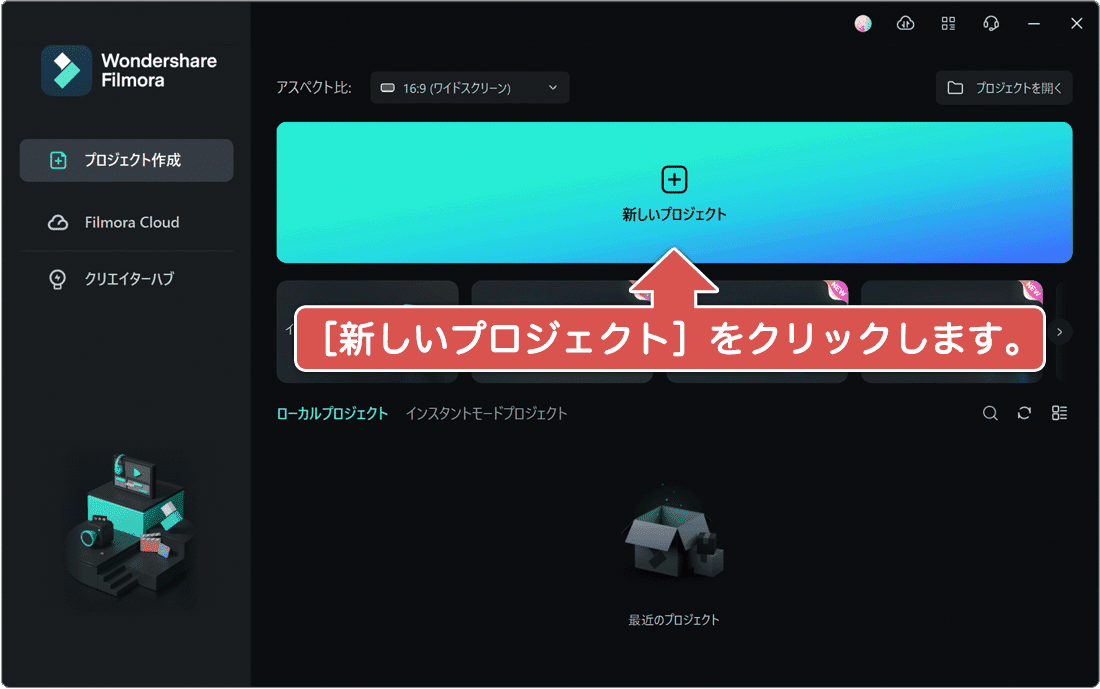Image resolution: width=1100 pixels, height=689 pixels.
Task: Select プロジェクト作成 in the sidebar
Action: [x=126, y=160]
